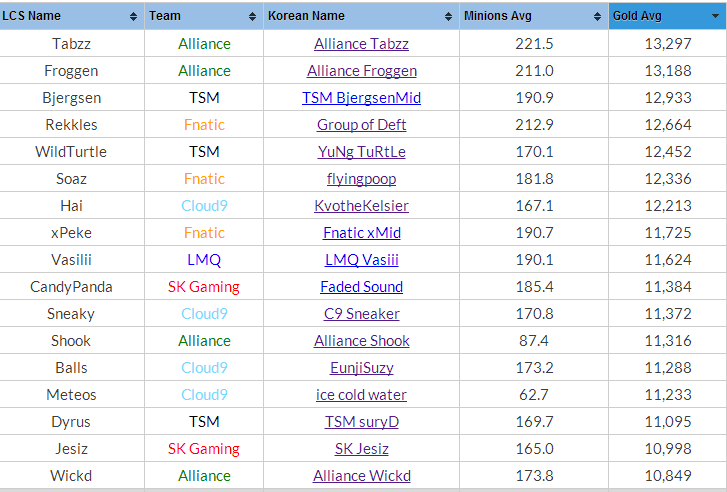Open the ice cold water link
727x492 pixels.
click(x=361, y=395)
